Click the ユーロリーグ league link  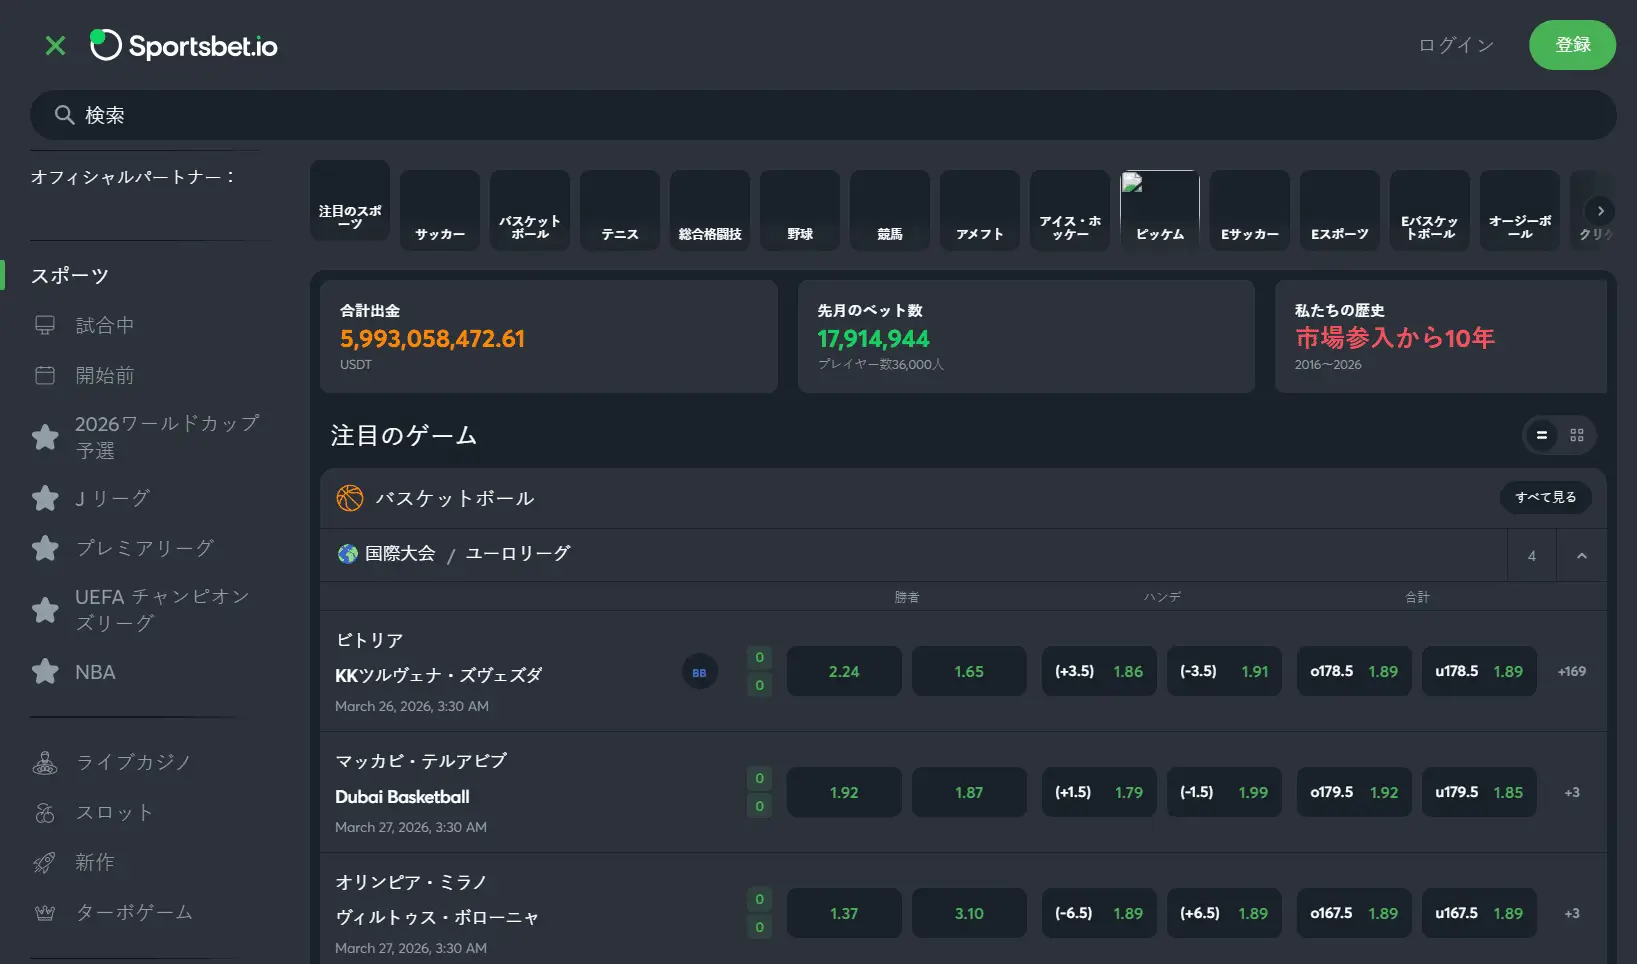click(x=518, y=553)
